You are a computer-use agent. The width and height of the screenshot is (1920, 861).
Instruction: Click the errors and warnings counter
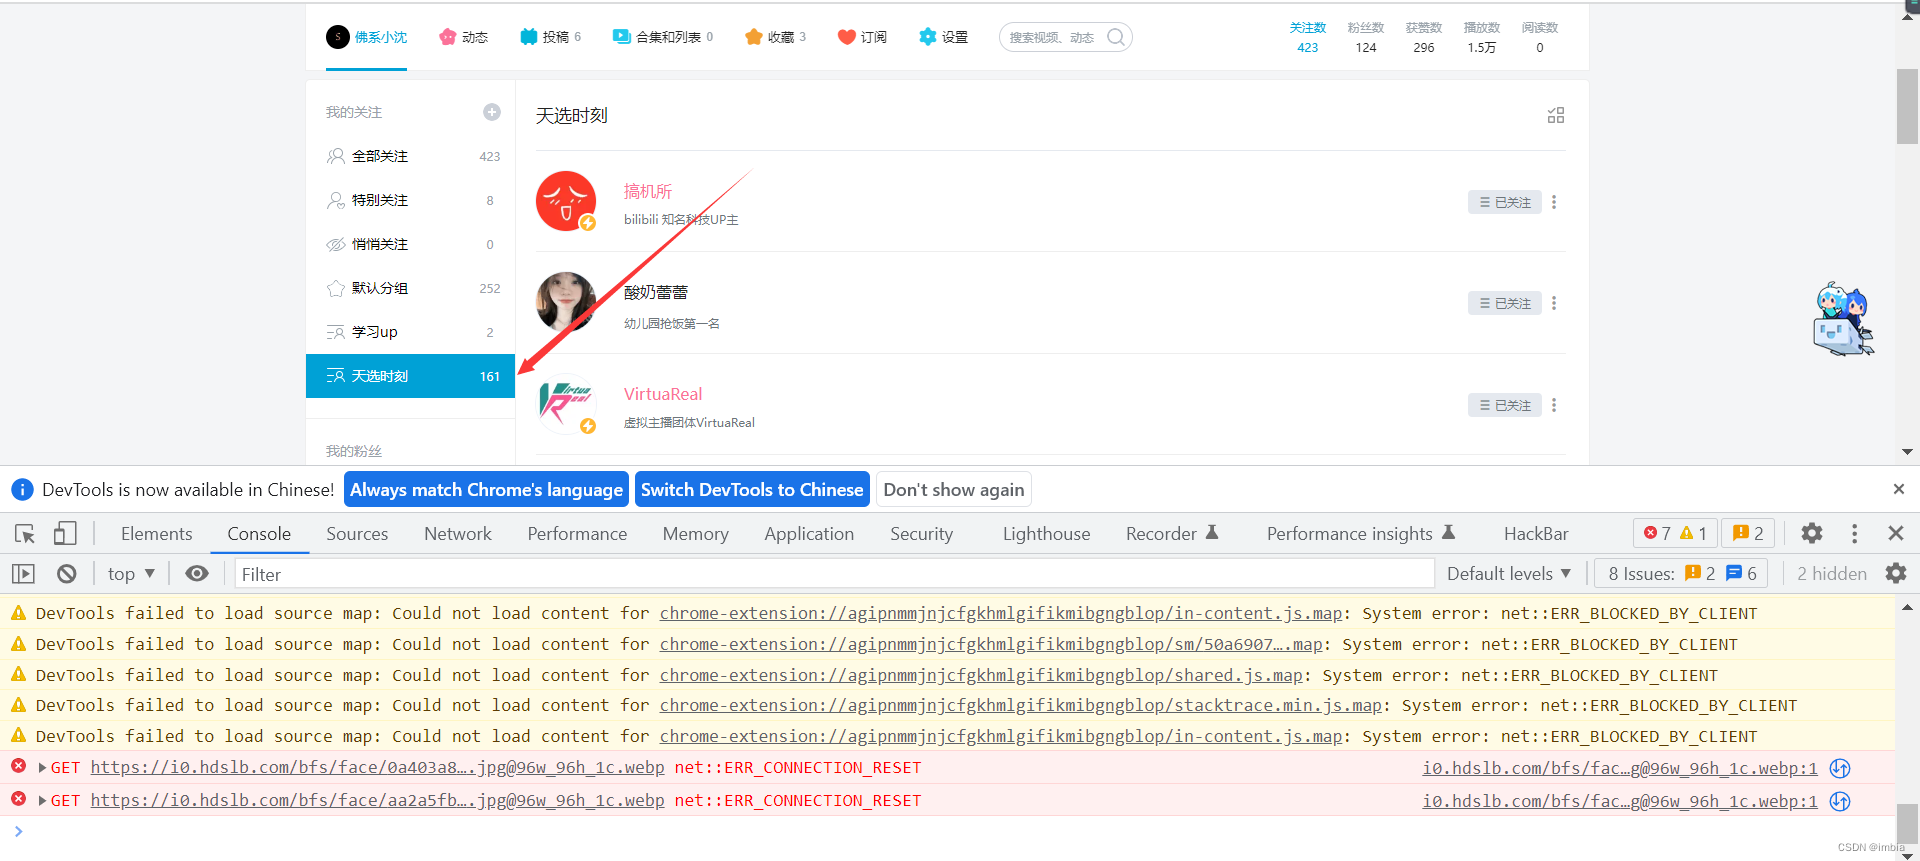[x=1675, y=534]
